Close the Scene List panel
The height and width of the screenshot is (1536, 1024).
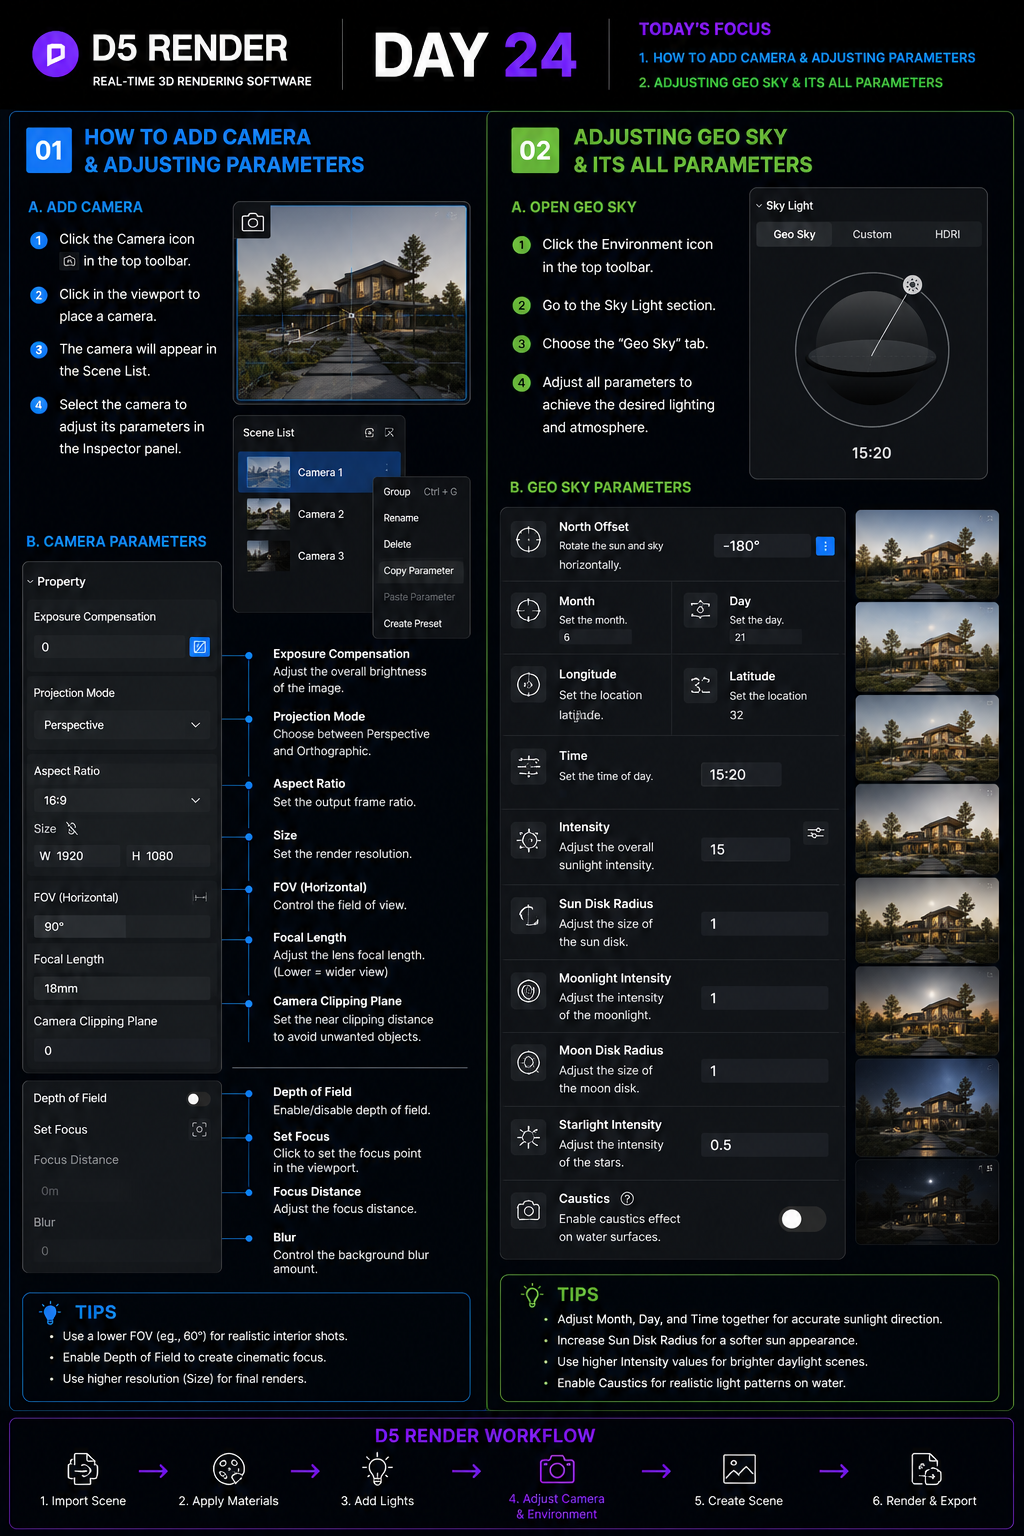389,433
